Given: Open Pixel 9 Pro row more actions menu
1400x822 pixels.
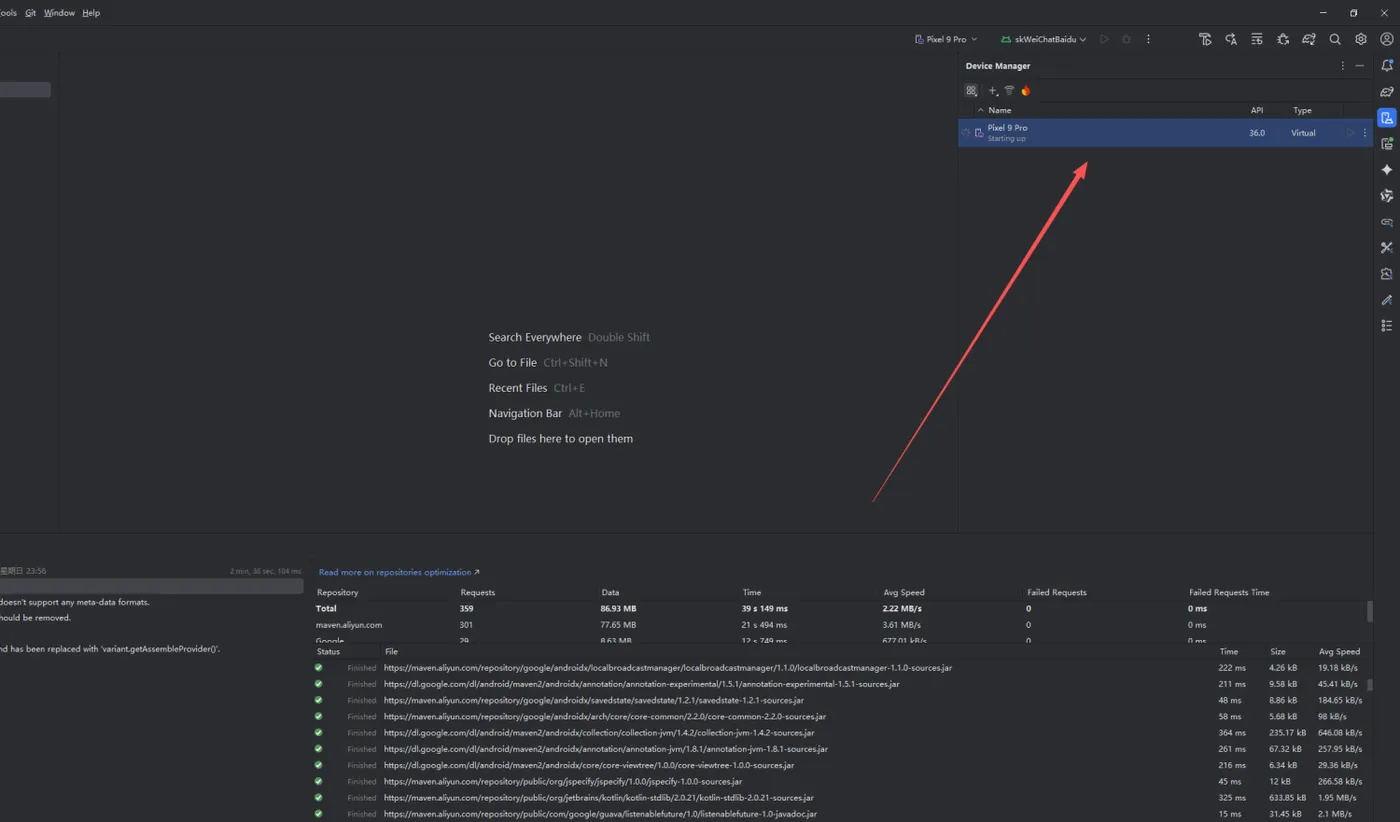Looking at the screenshot, I should point(1365,133).
